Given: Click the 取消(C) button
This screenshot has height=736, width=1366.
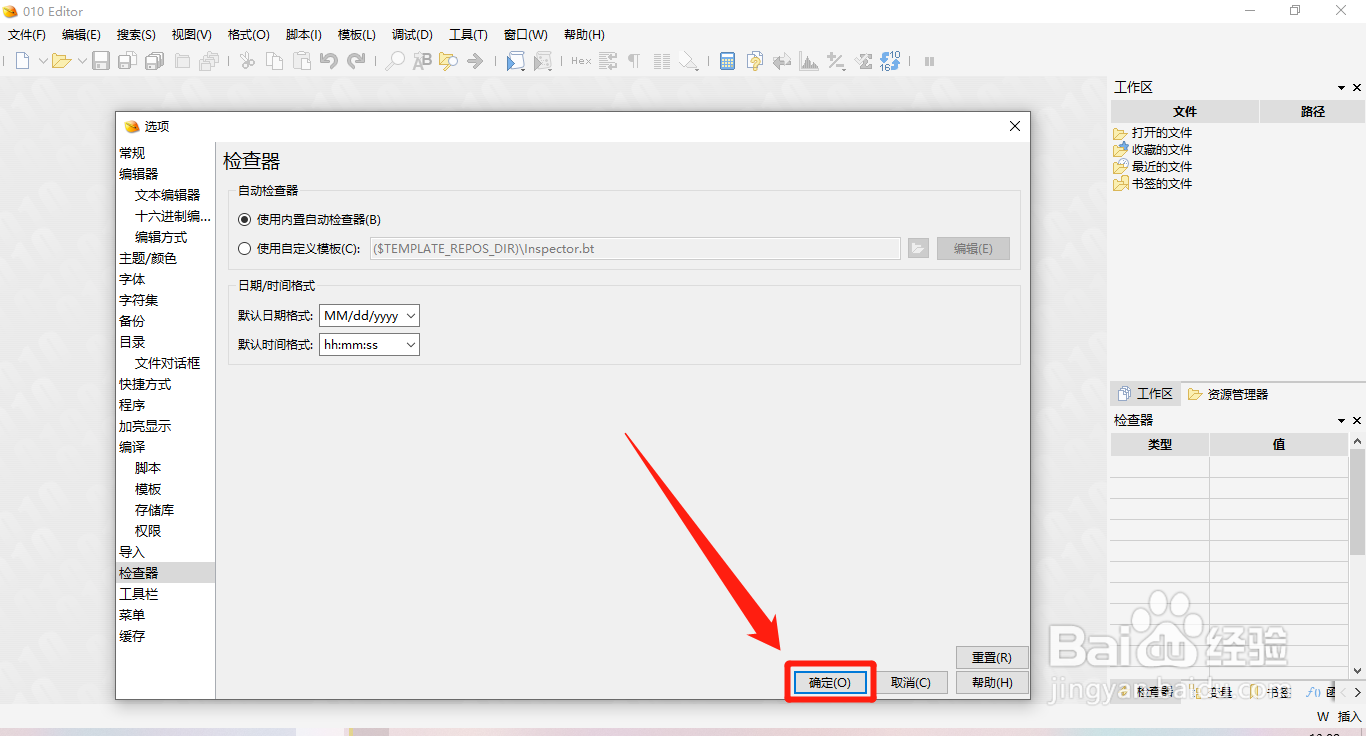Looking at the screenshot, I should point(911,682).
